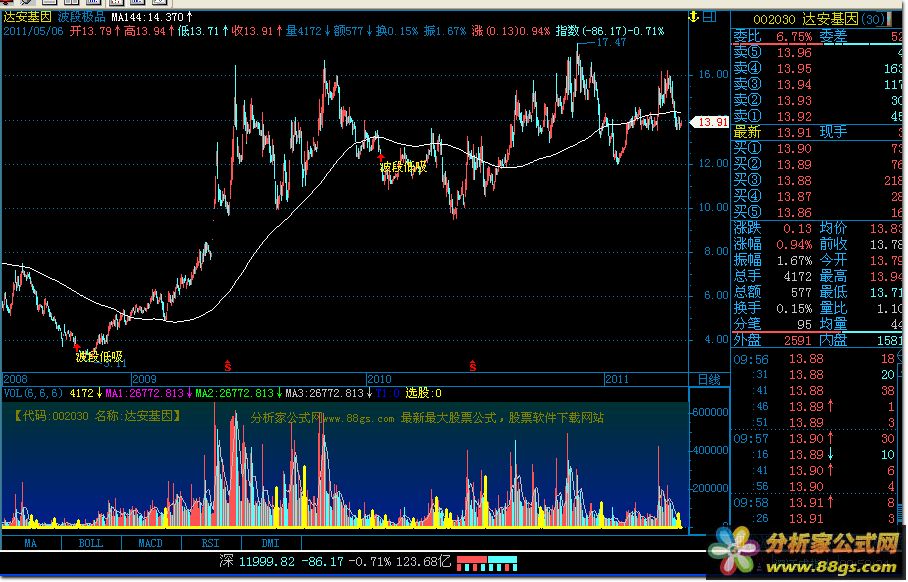Switch to the RSI indicator tab
This screenshot has height=582, width=908.
(x=211, y=543)
